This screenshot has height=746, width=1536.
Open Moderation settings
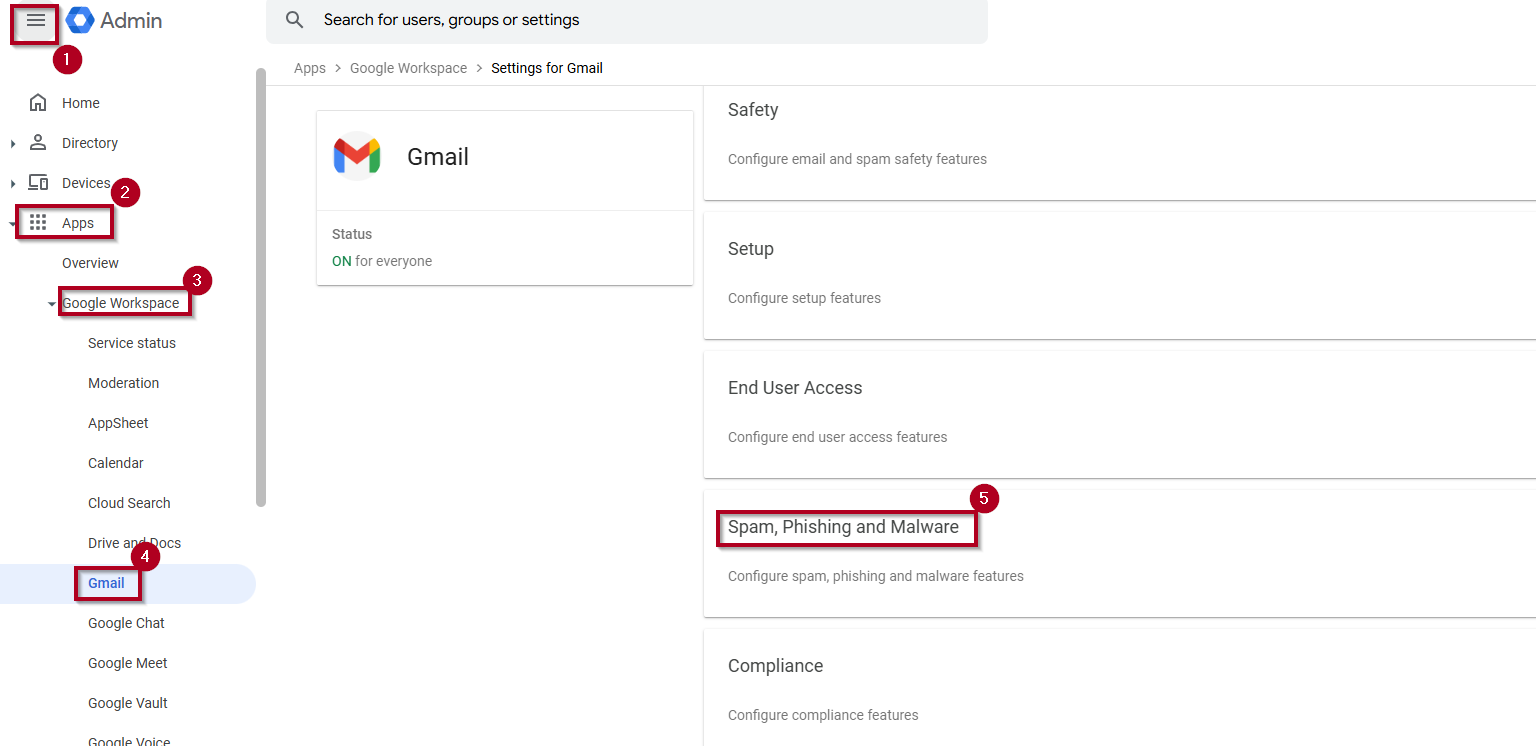coord(123,383)
